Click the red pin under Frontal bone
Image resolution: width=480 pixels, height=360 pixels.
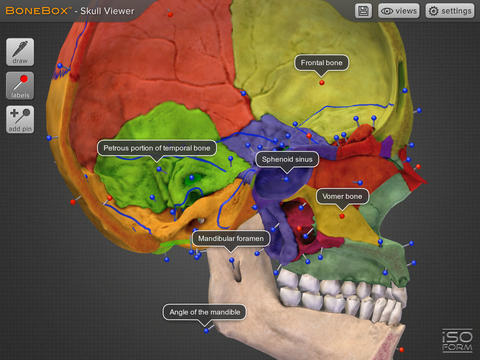point(322,82)
